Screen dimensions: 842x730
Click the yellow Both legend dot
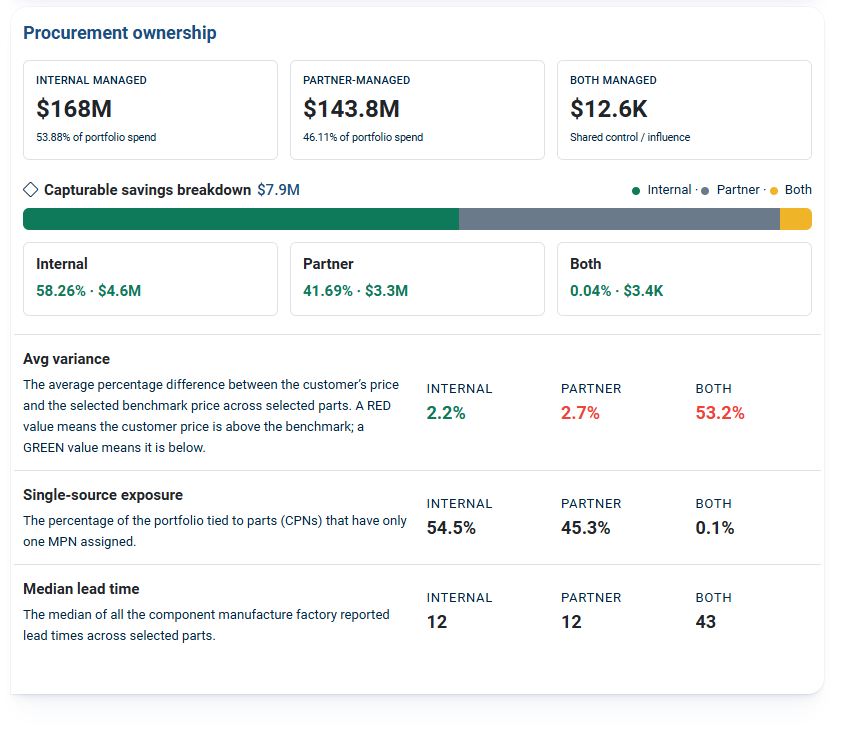774,191
